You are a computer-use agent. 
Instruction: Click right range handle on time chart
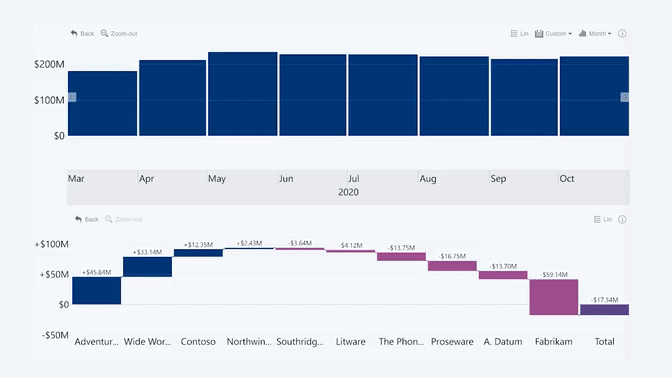pyautogui.click(x=625, y=97)
